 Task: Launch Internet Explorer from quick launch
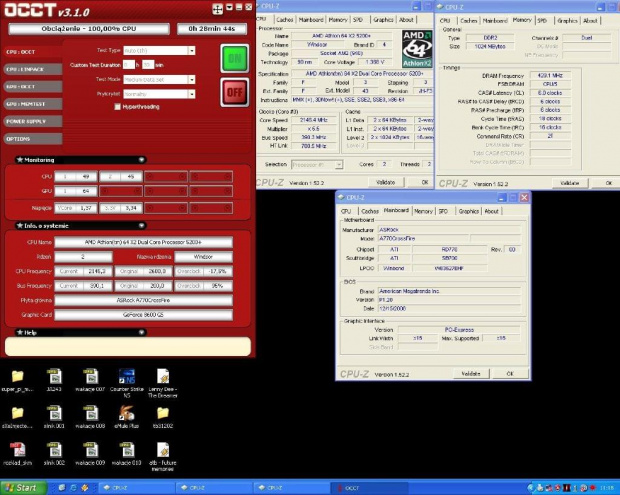coord(73,488)
